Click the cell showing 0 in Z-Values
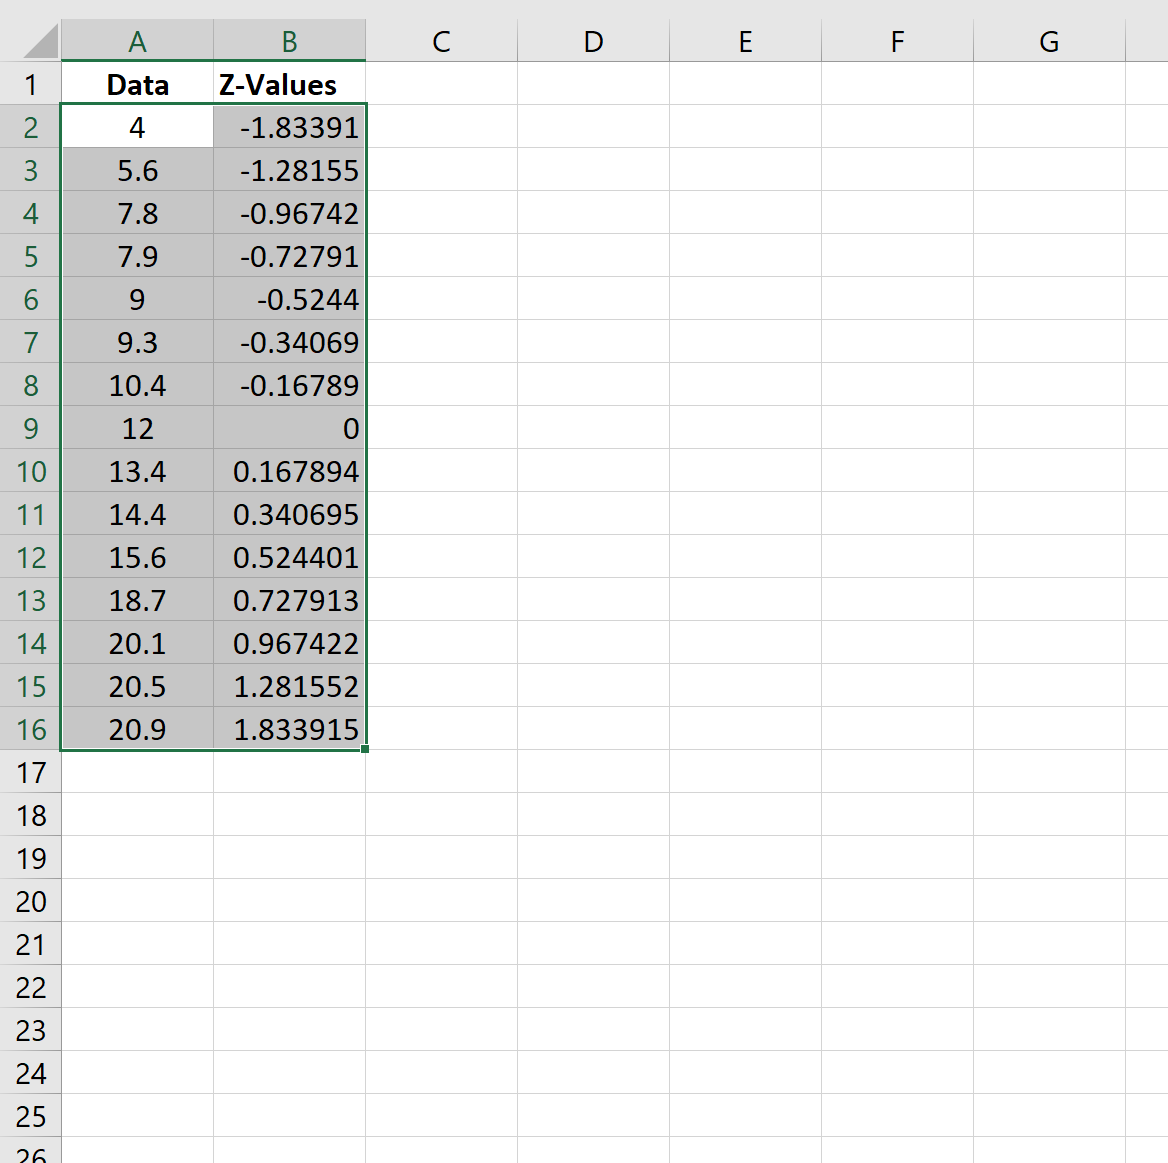 [x=288, y=428]
